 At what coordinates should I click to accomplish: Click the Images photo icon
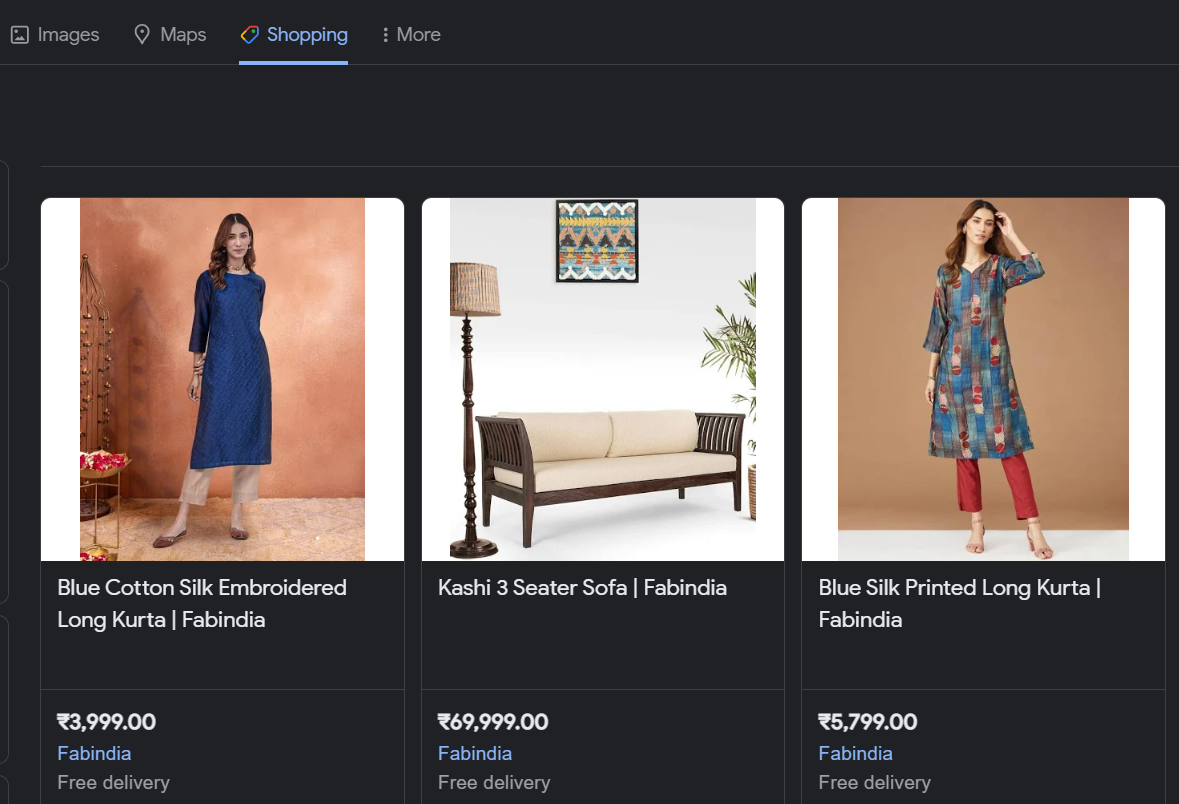pos(20,33)
